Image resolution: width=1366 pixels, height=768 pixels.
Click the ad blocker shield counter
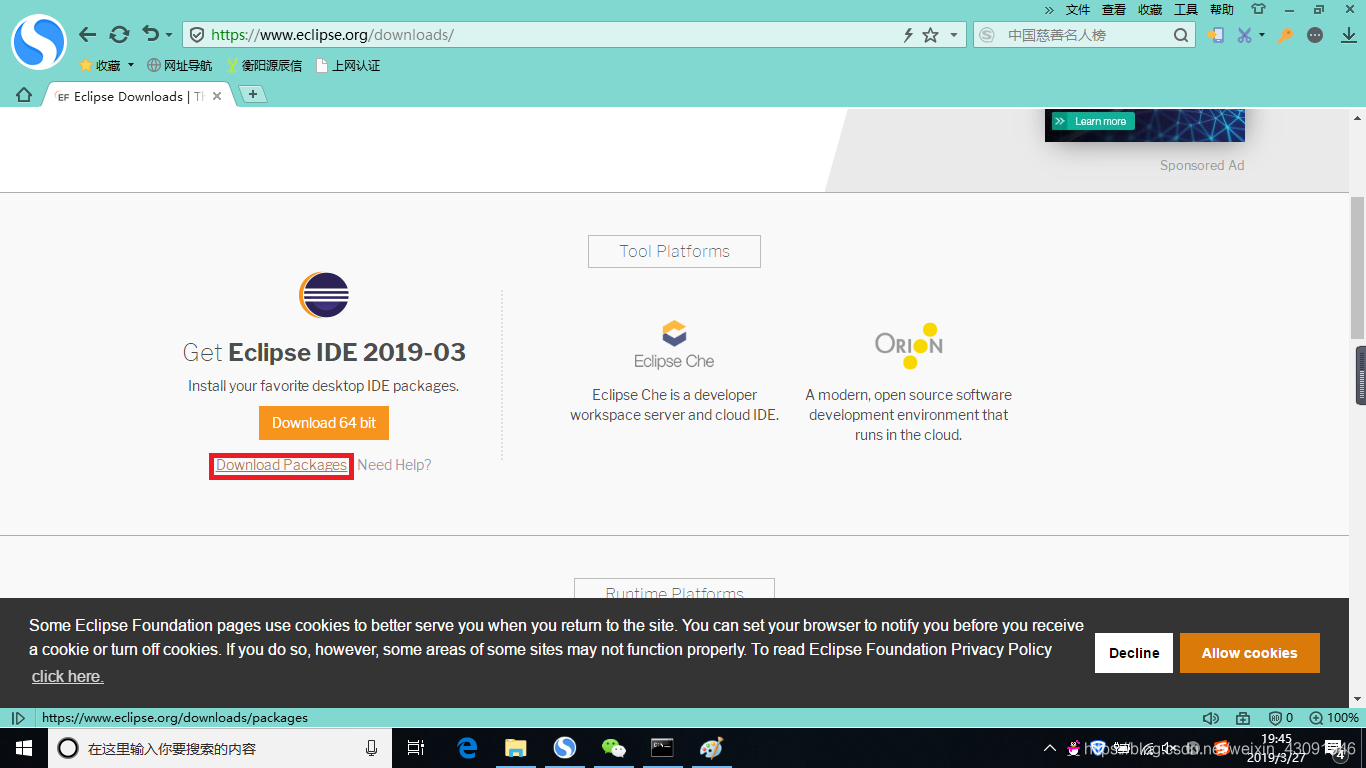pyautogui.click(x=1281, y=718)
